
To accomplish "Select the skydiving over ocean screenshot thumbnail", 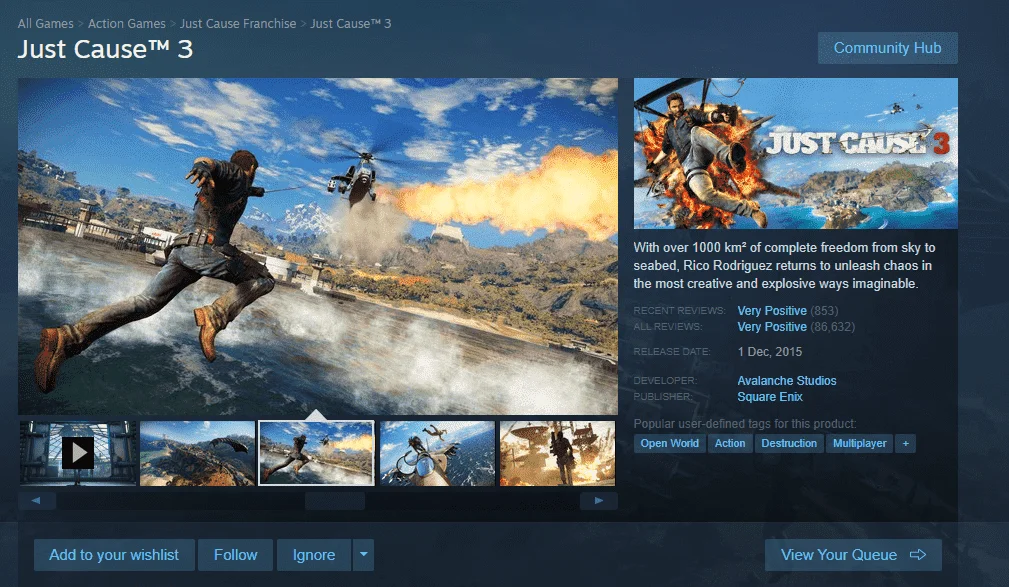I will tap(438, 453).
